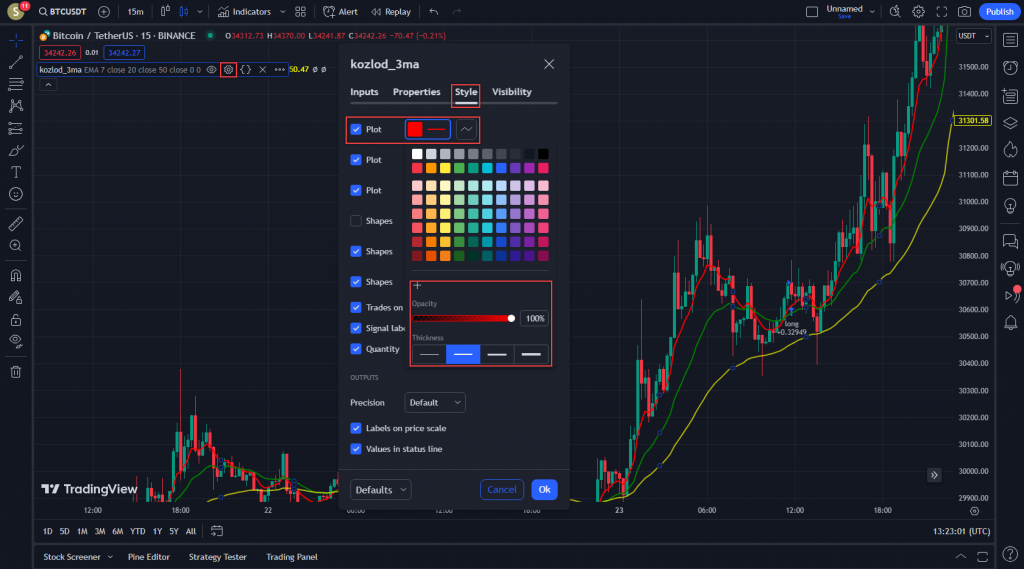The image size is (1024, 569).
Task: Enable the unchecked Shapes checkbox
Action: (356, 221)
